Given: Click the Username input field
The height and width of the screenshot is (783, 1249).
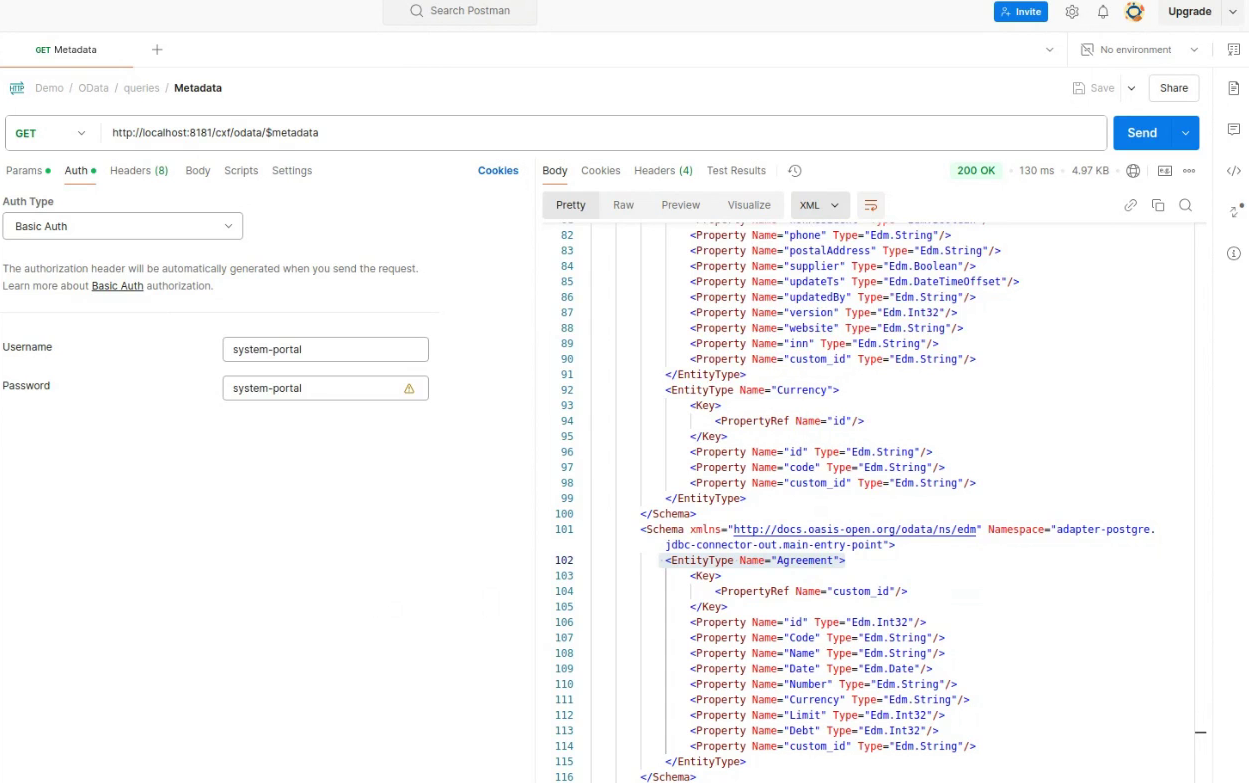Looking at the screenshot, I should point(325,350).
